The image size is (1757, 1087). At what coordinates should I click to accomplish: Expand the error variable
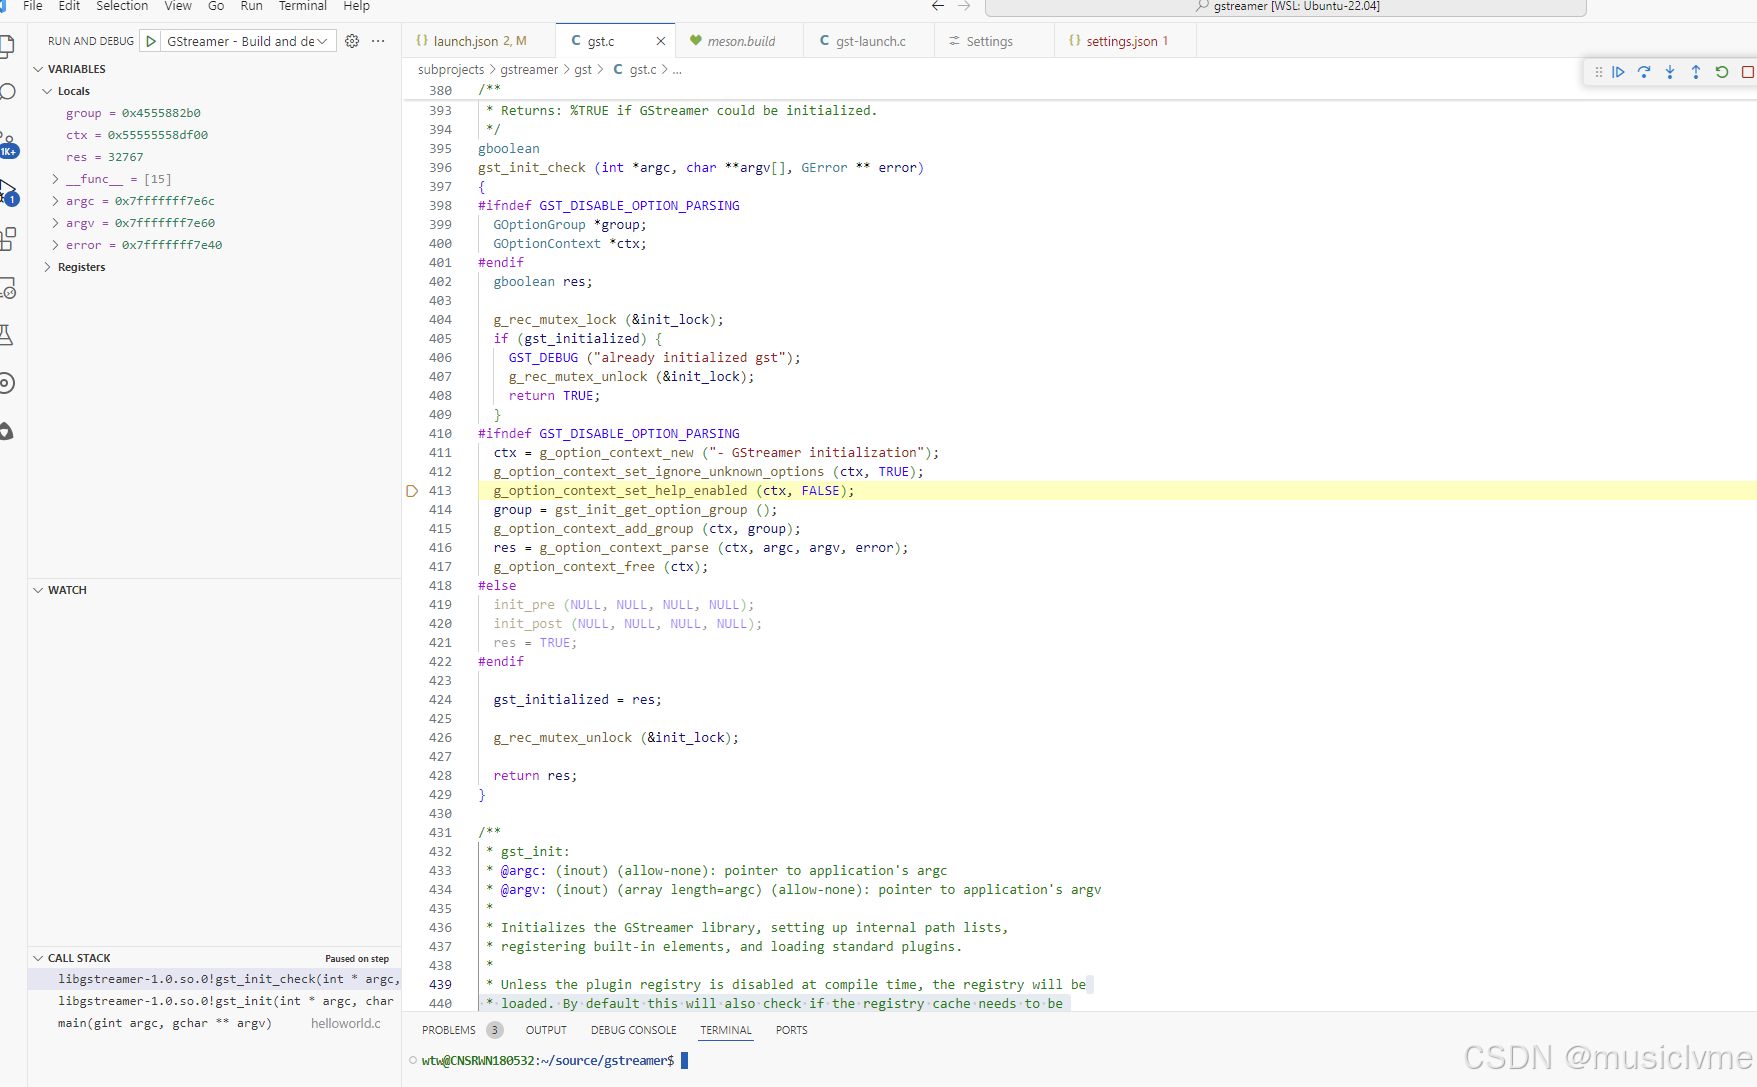point(55,245)
